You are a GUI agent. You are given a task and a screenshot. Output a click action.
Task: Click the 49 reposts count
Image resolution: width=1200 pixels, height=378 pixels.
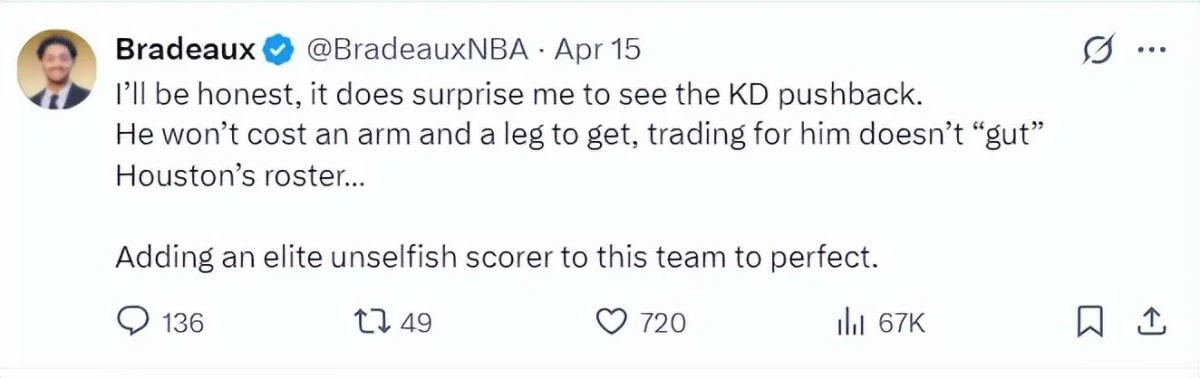point(415,323)
